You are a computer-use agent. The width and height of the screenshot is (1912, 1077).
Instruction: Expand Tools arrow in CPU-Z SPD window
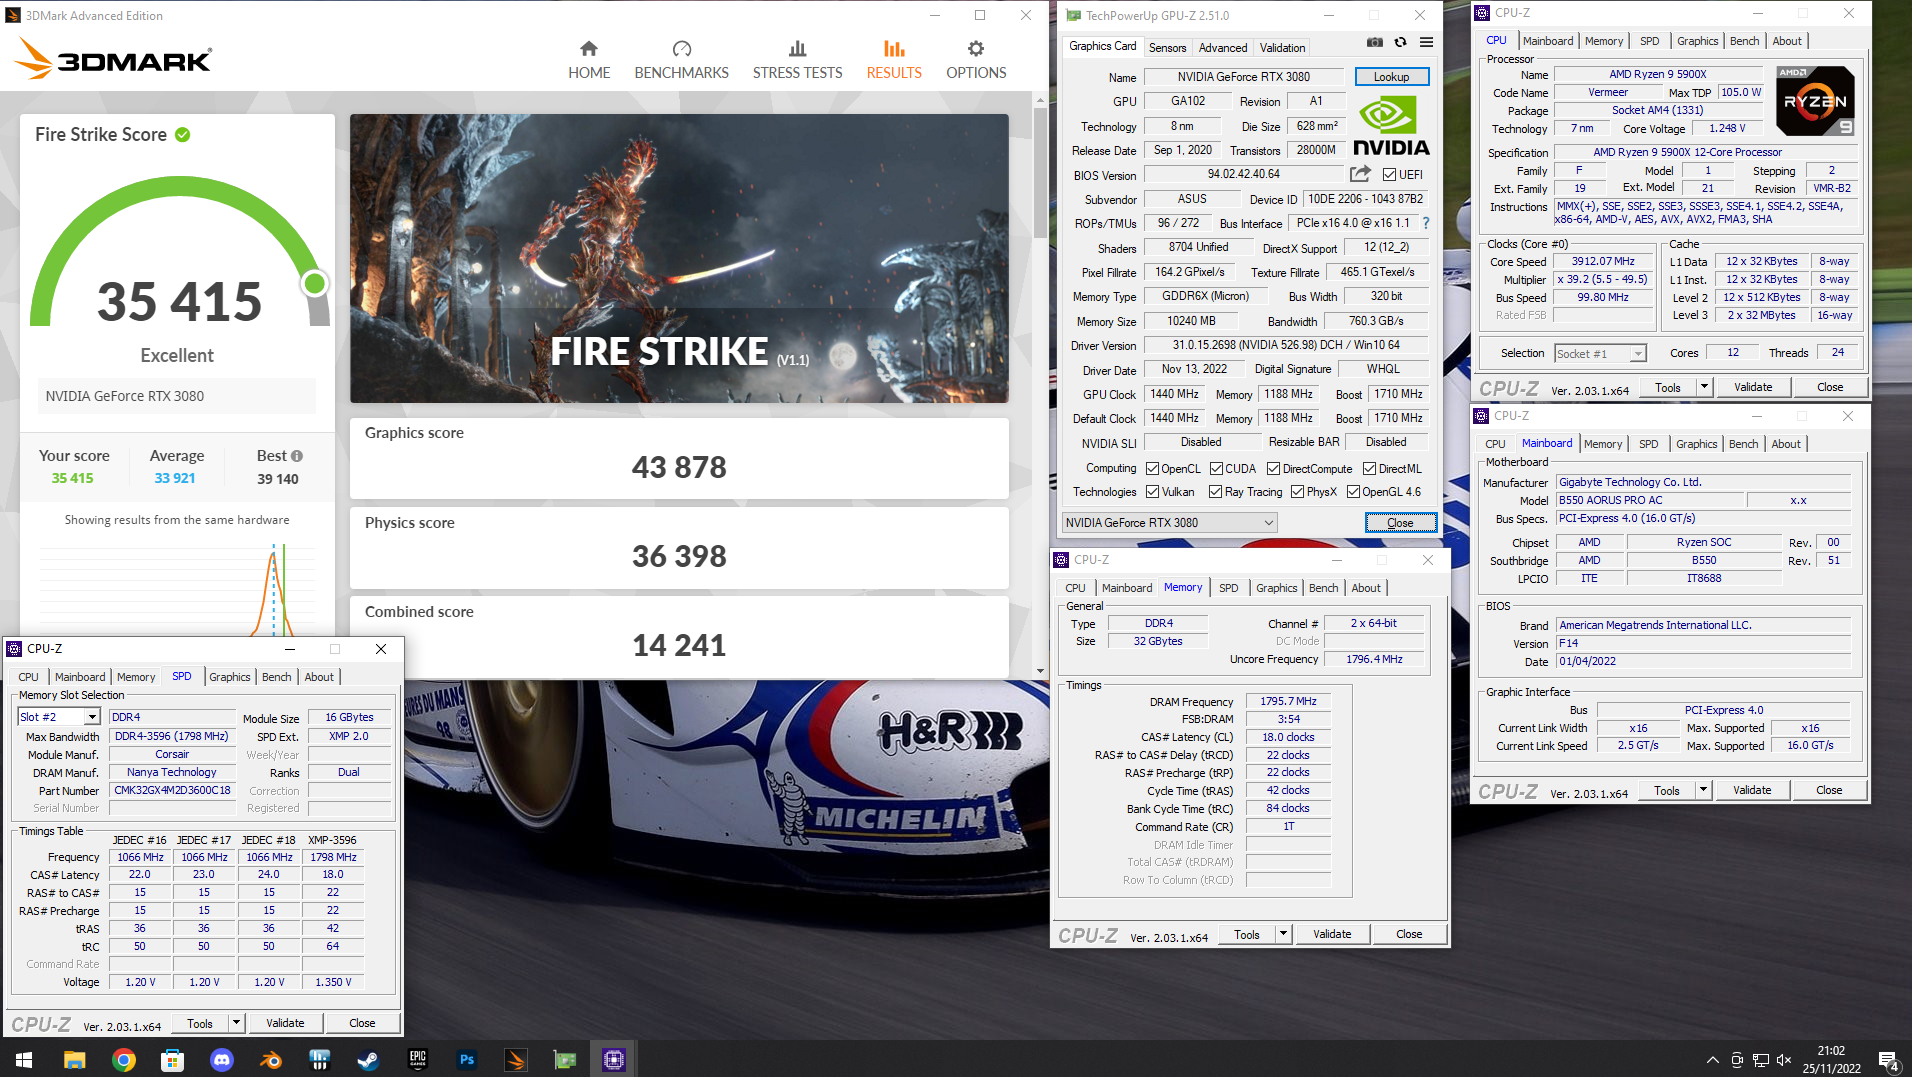point(236,1023)
